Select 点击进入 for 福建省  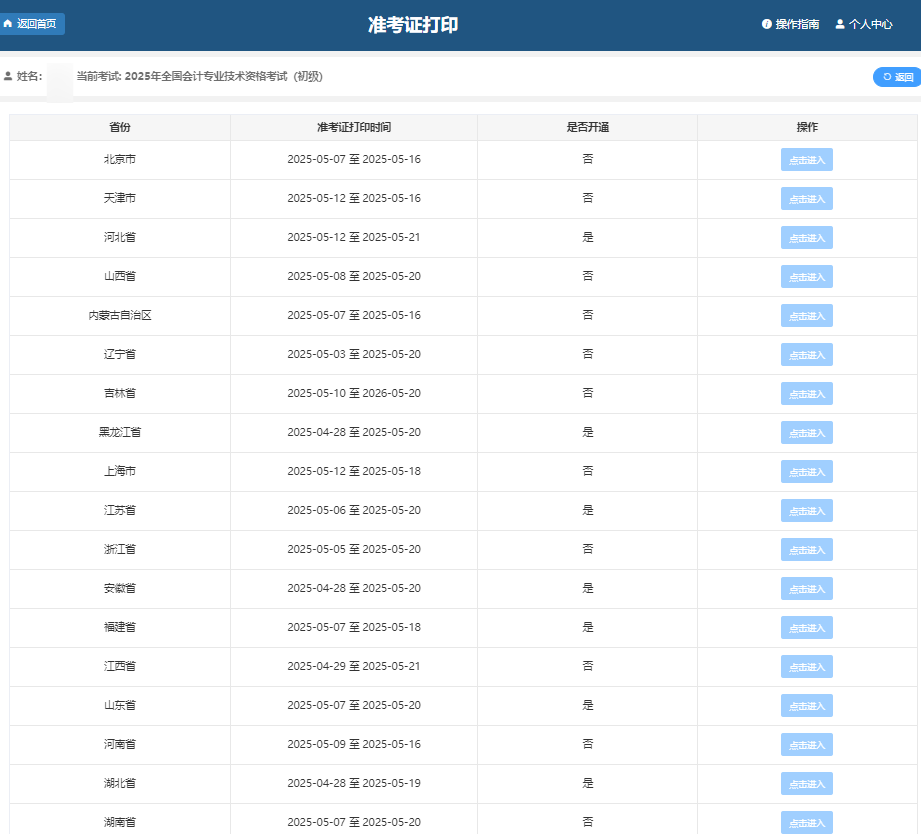tap(806, 628)
